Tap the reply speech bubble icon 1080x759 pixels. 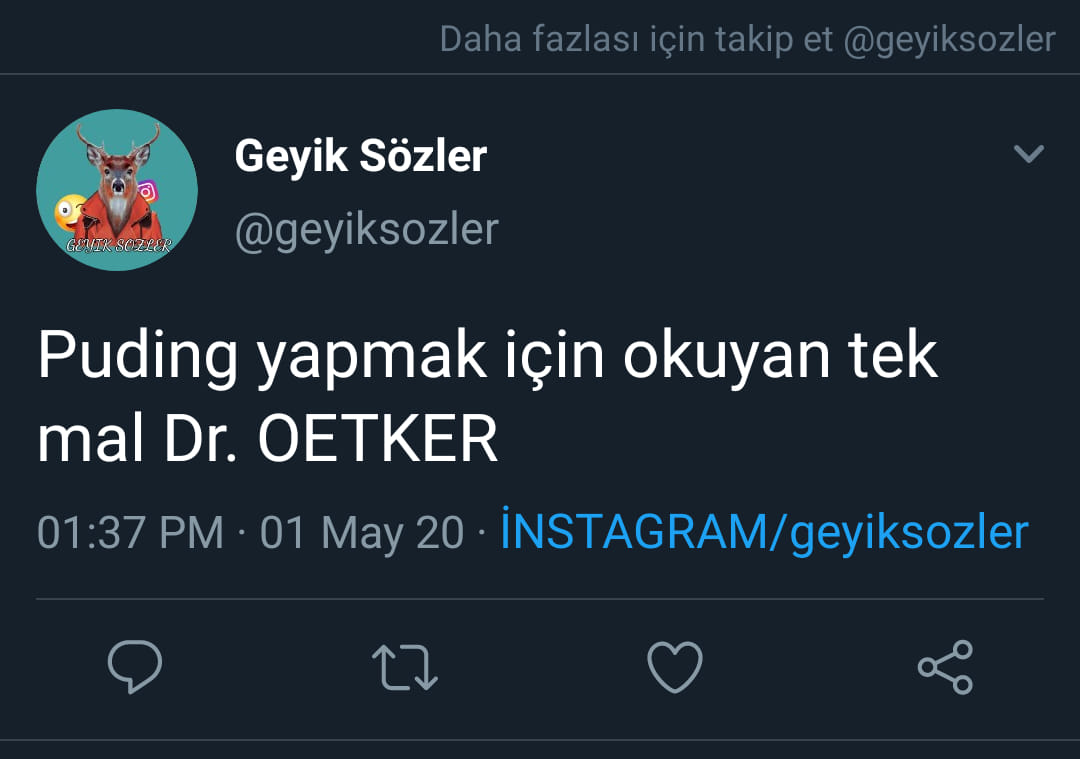point(135,666)
